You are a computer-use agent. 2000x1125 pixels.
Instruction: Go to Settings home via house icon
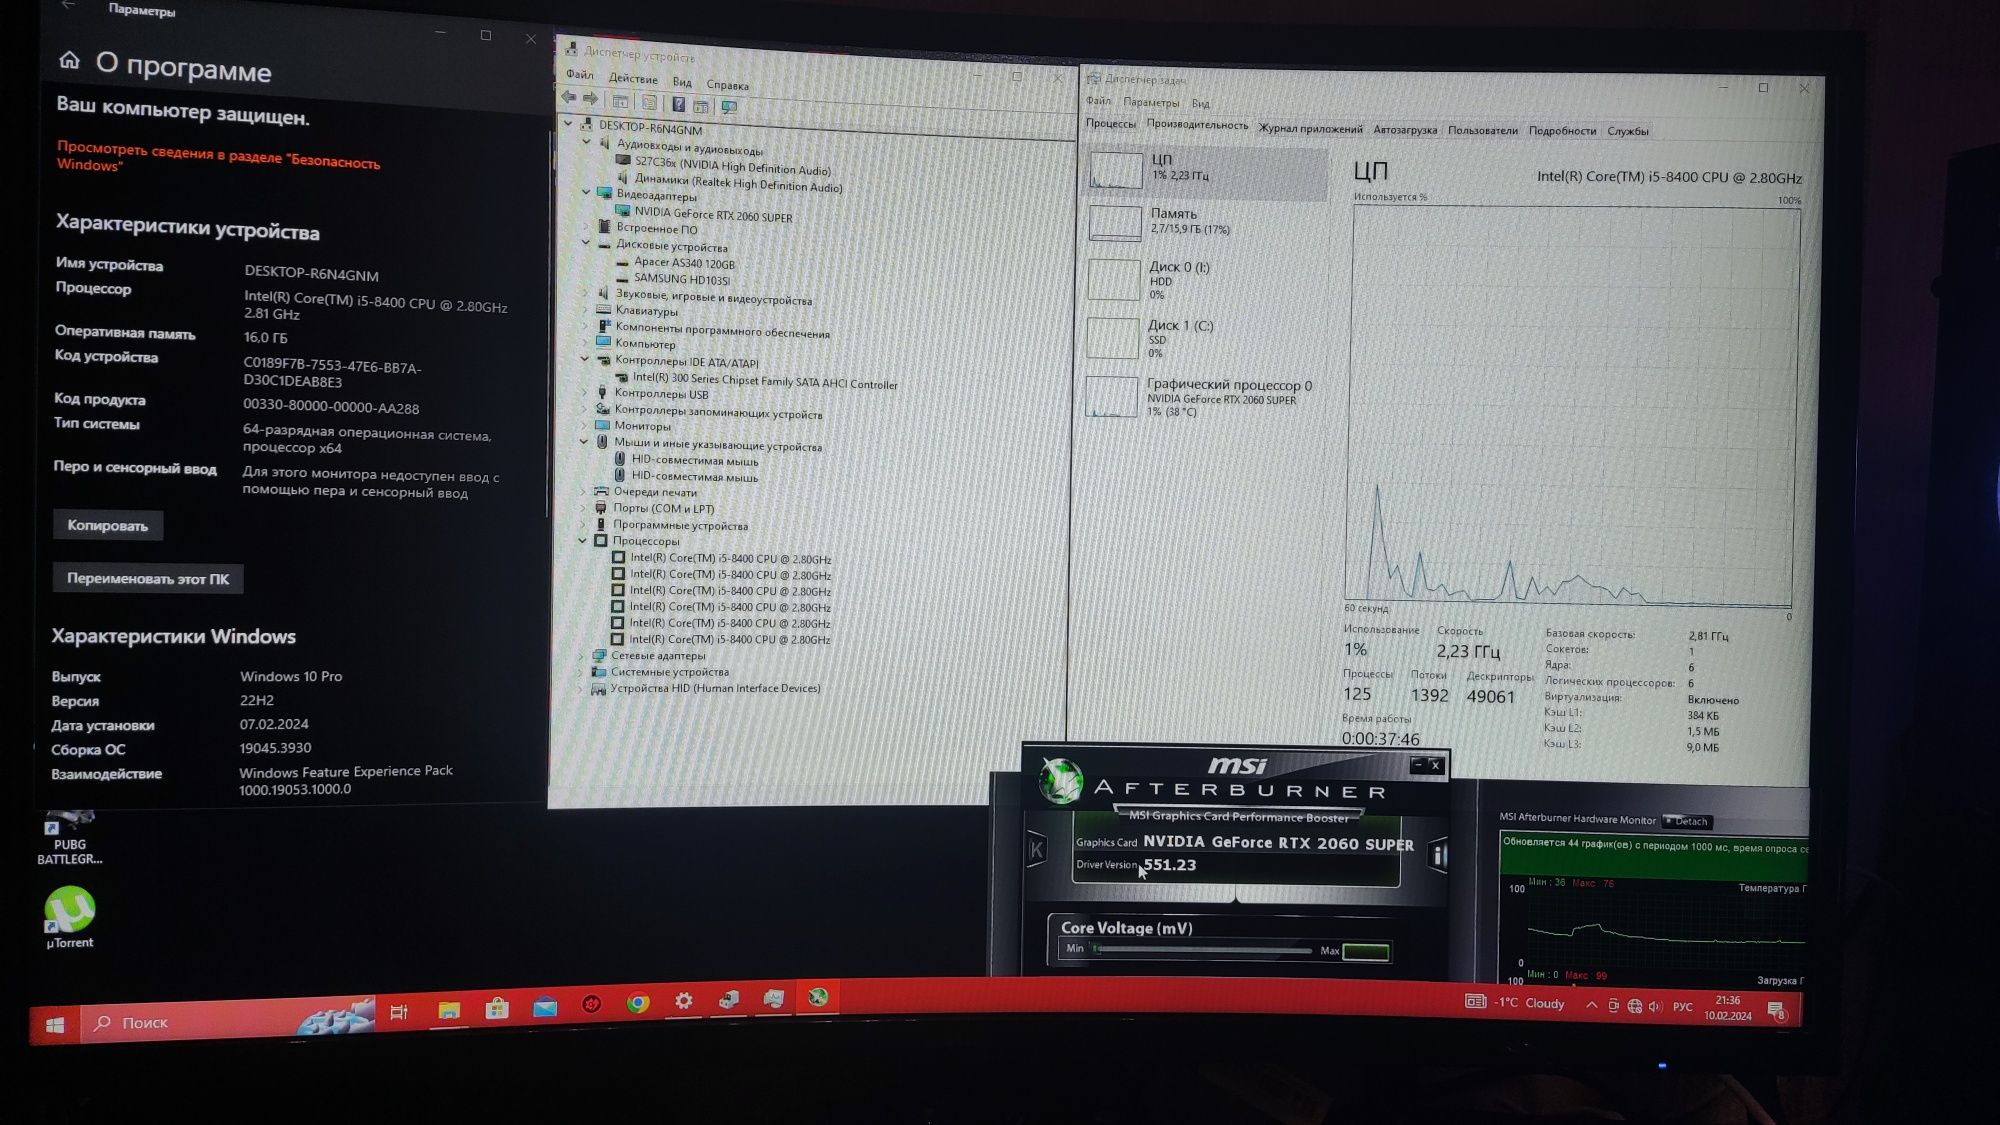[x=69, y=60]
